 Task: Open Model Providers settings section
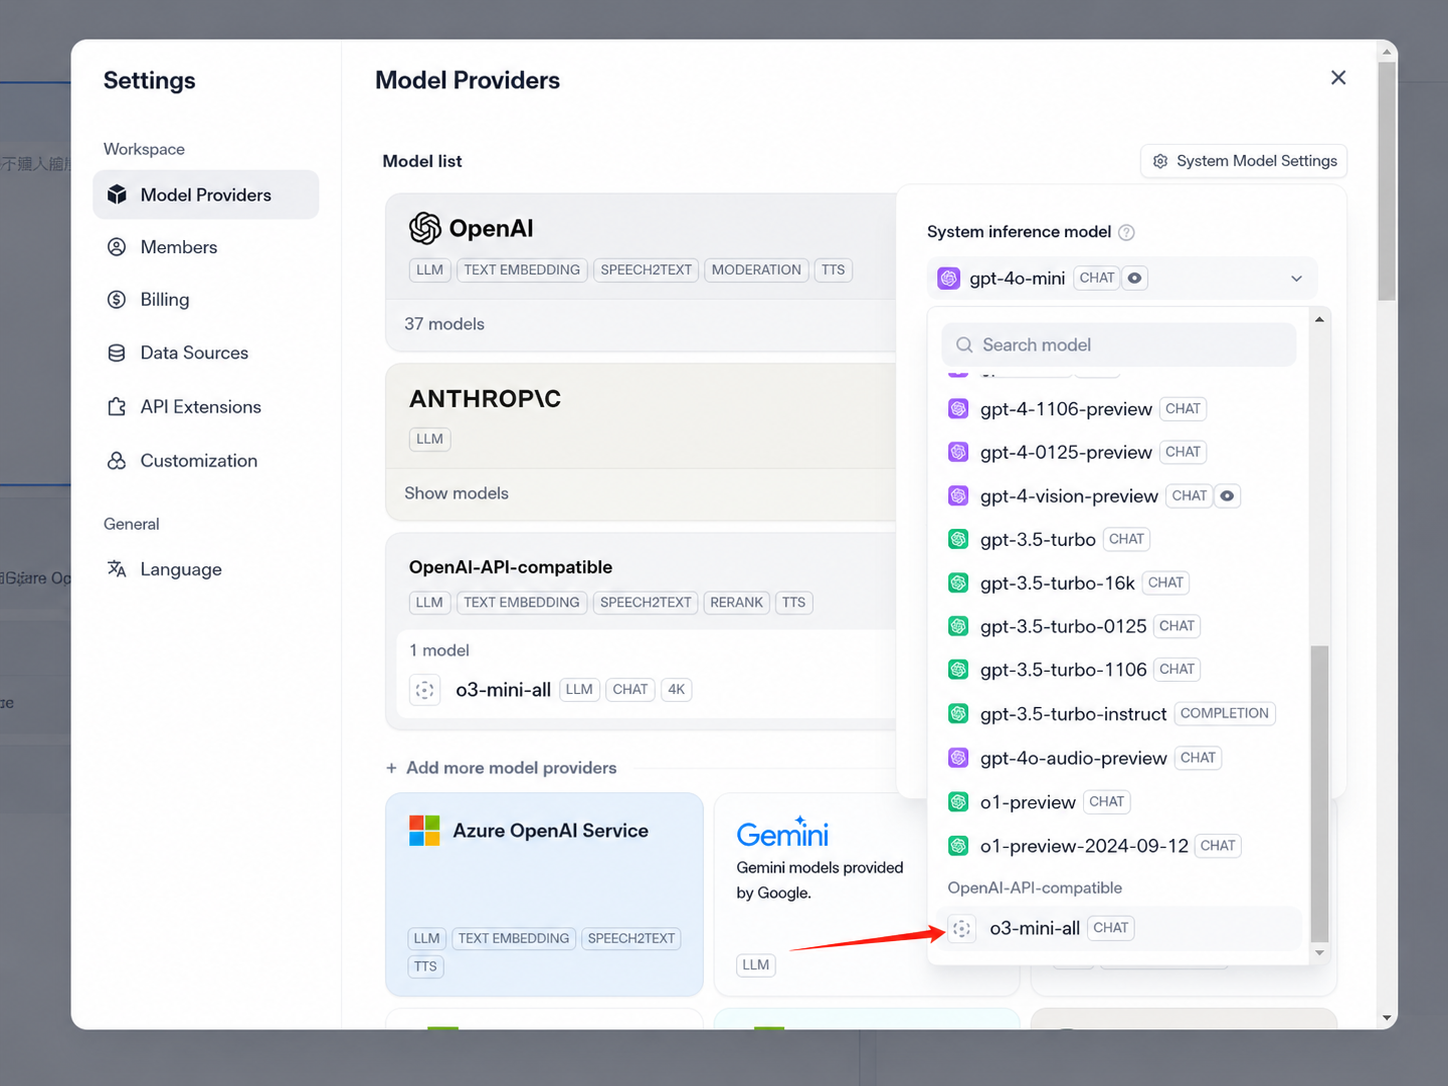click(206, 195)
